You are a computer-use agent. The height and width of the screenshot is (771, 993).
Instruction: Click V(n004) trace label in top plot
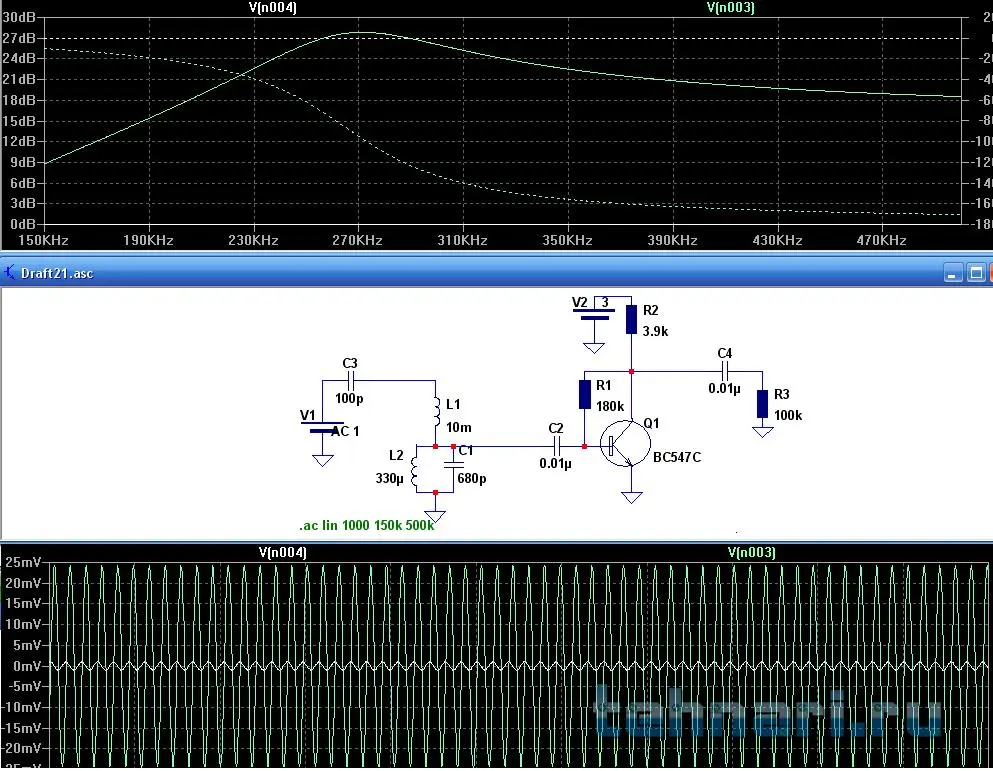[x=272, y=8]
